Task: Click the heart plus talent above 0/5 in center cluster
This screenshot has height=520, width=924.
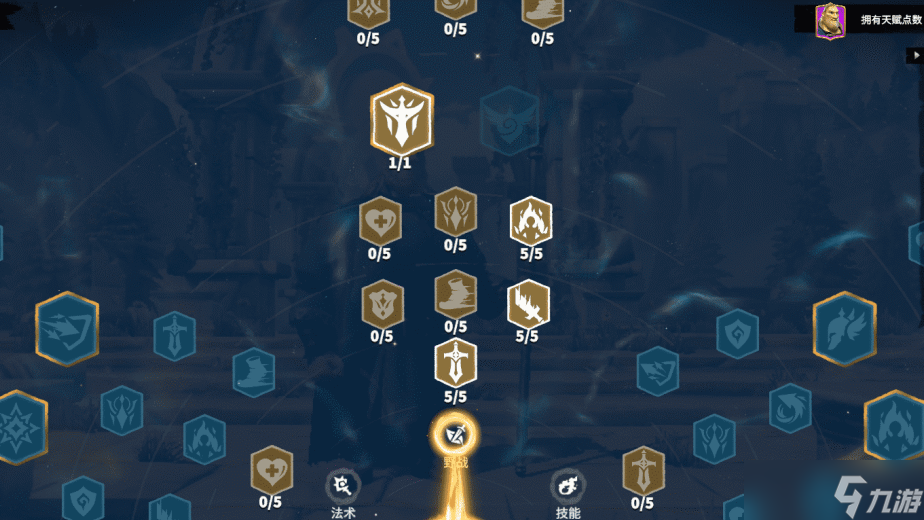Action: click(381, 221)
